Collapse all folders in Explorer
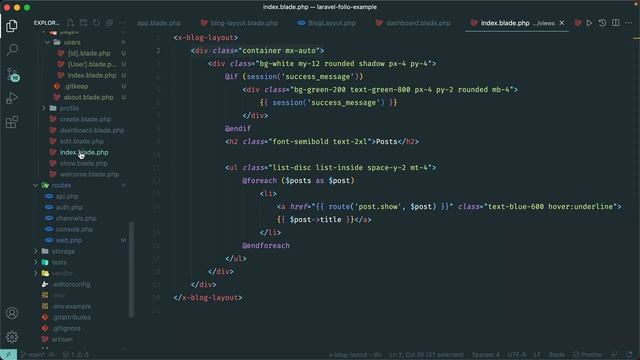Viewport: 640px width, 360px height. coord(109,23)
